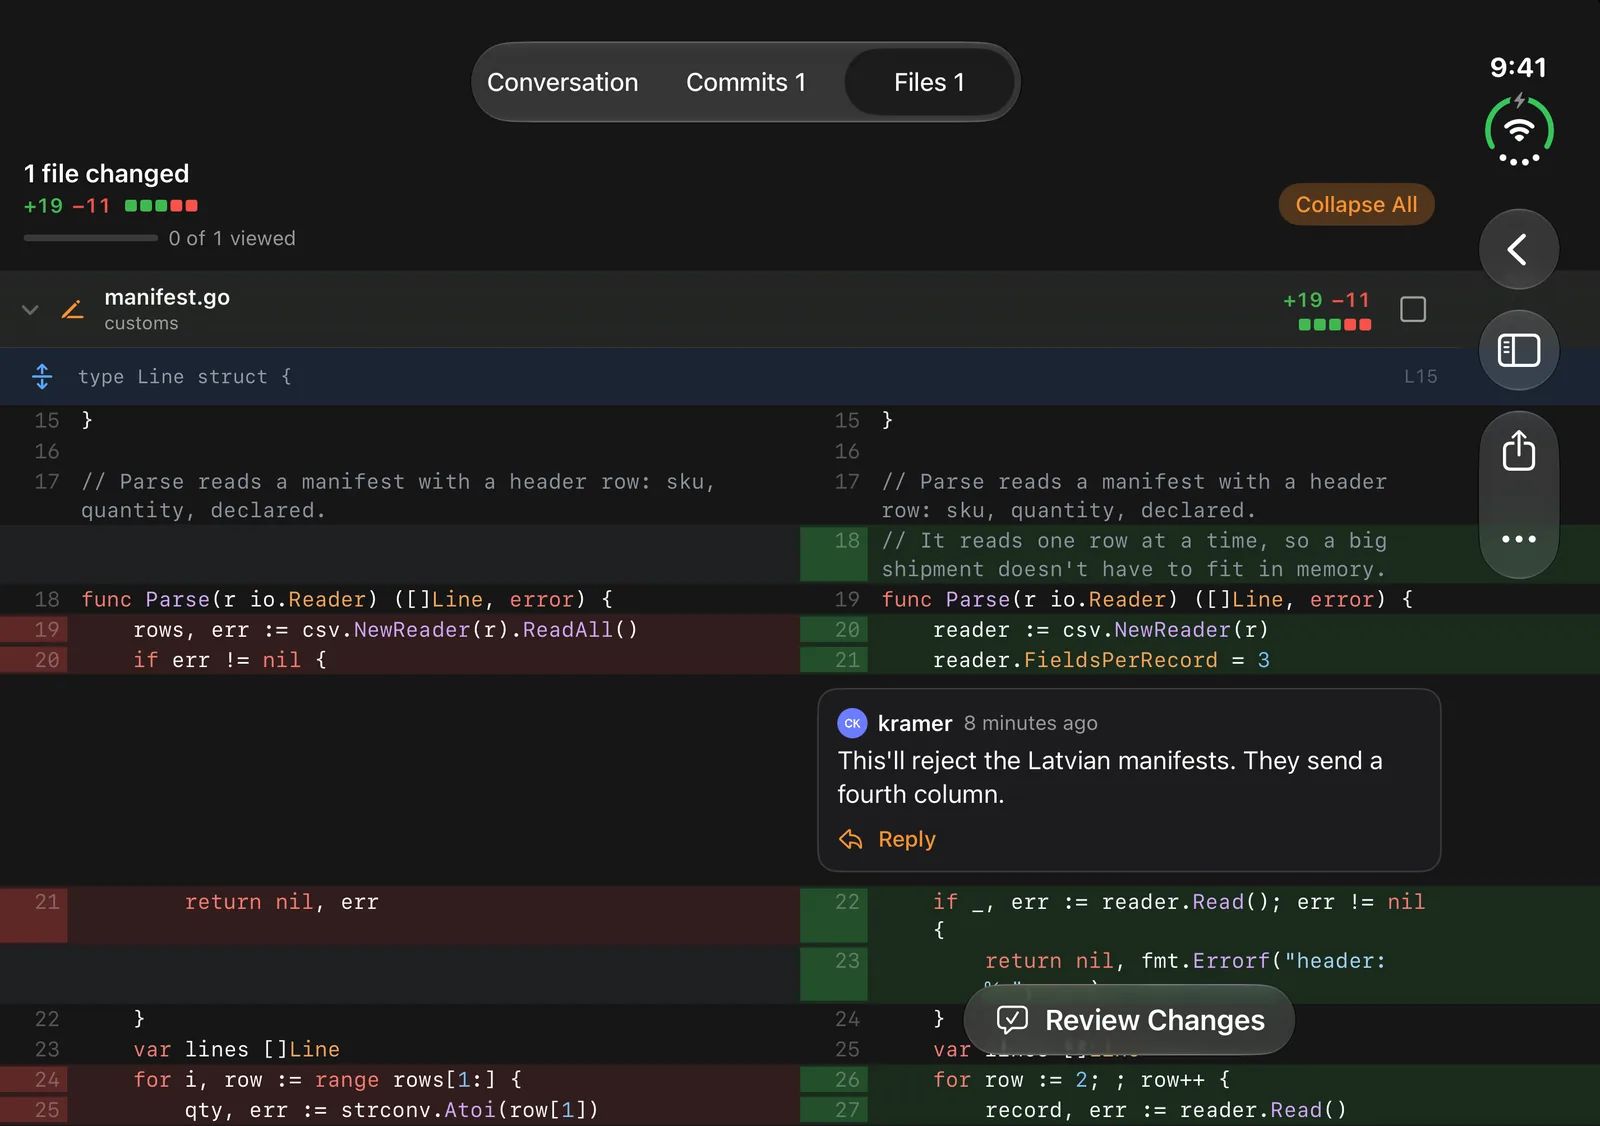Click the manifest.go file name header

(x=167, y=297)
